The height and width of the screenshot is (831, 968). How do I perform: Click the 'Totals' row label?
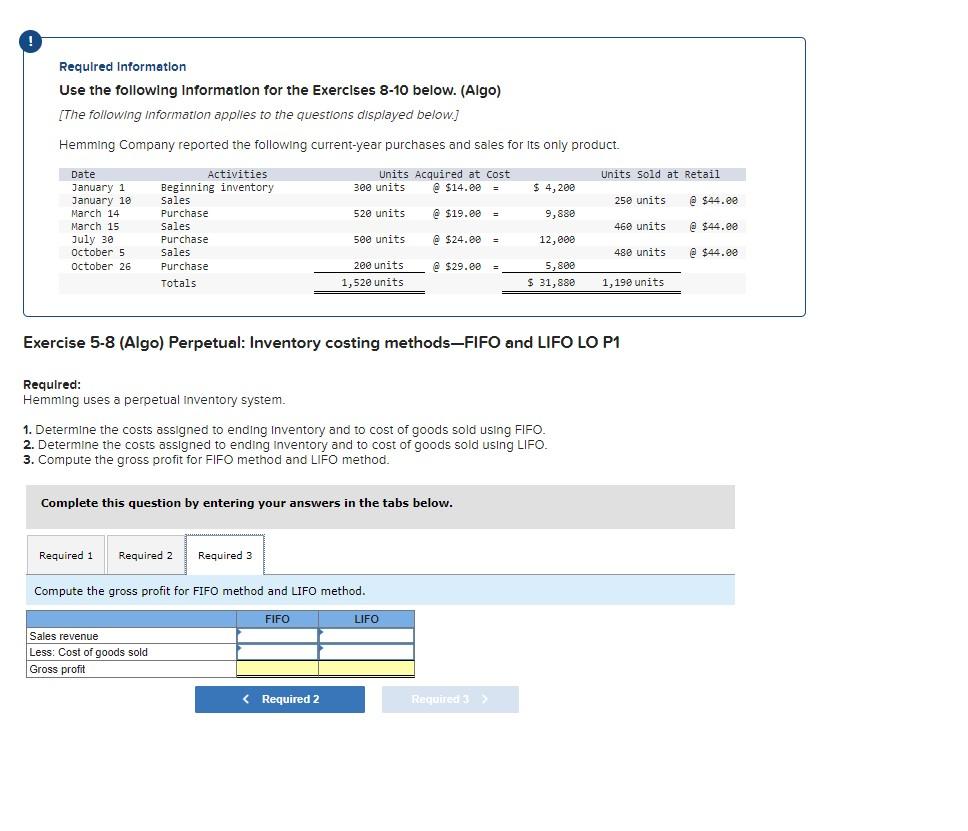click(x=178, y=283)
